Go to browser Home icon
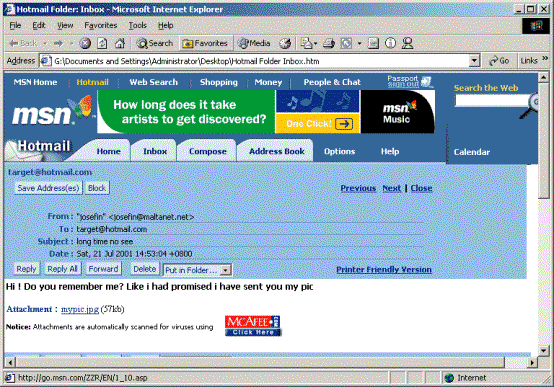554x387 pixels. [120, 43]
